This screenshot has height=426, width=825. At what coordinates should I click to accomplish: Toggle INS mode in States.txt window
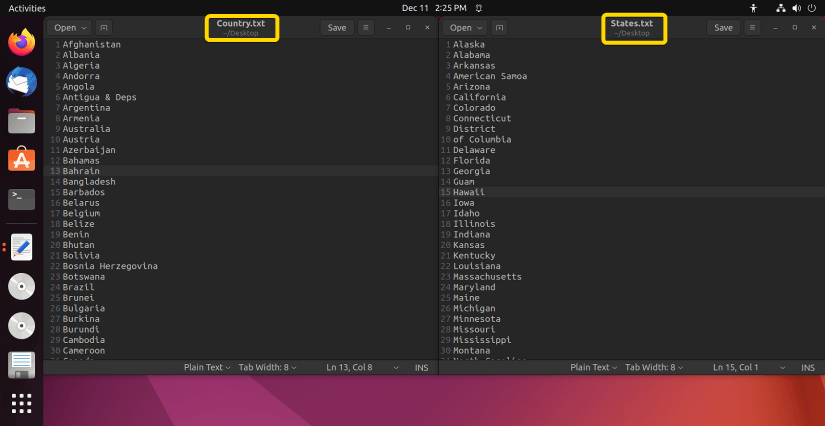pyautogui.click(x=808, y=368)
